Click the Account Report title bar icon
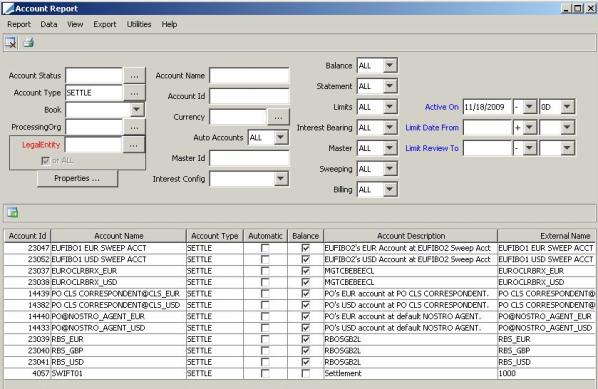Image resolution: width=598 pixels, height=389 pixels. 8,8
